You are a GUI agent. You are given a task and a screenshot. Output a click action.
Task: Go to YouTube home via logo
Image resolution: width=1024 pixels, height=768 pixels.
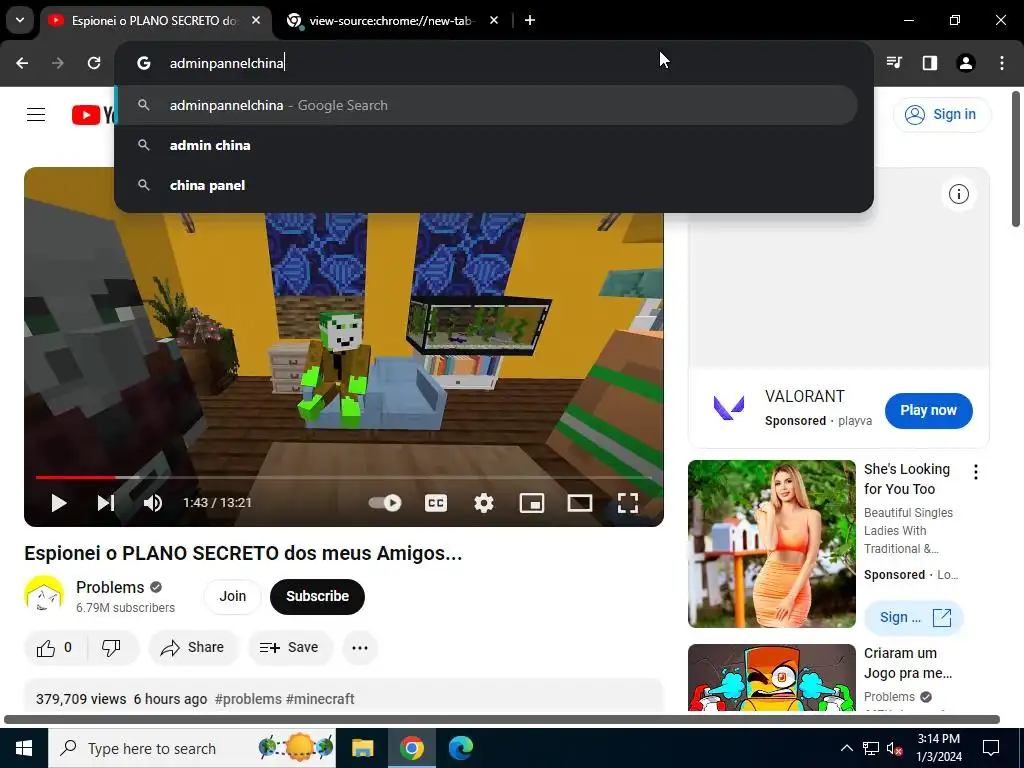pos(93,115)
